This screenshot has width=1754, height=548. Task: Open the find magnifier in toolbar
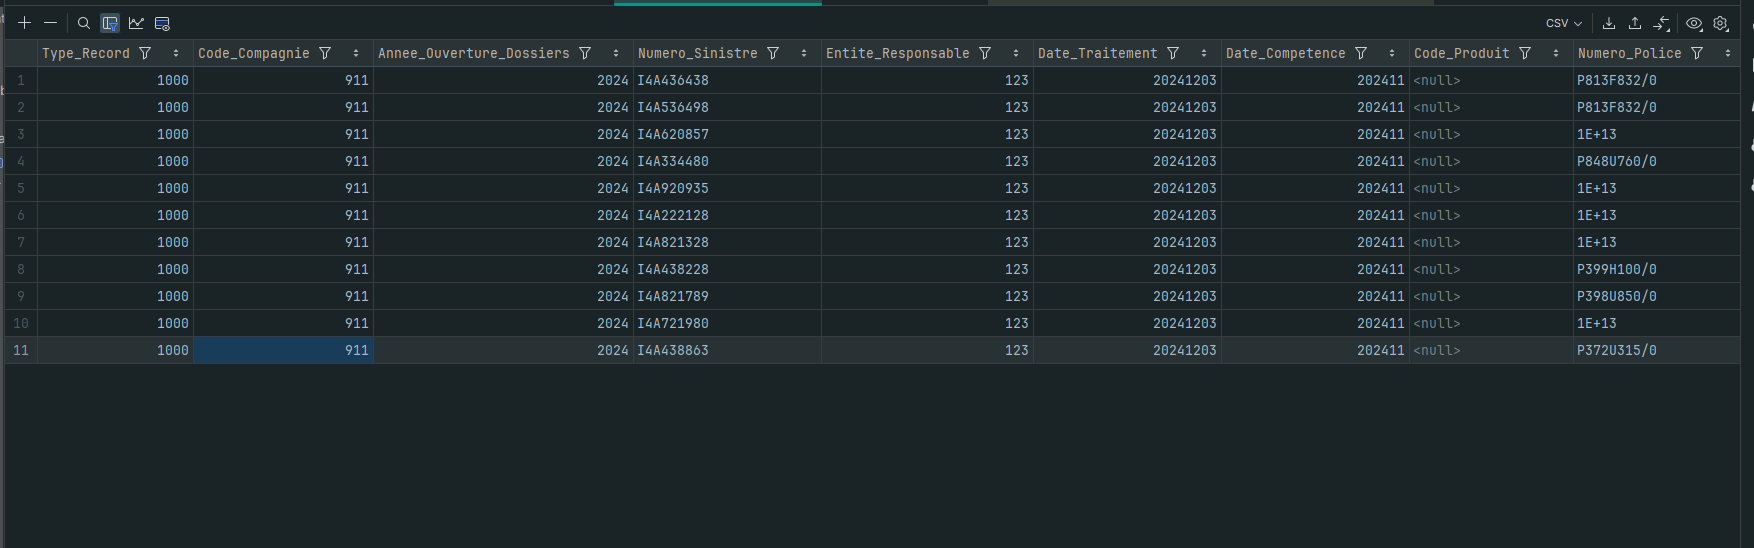pyautogui.click(x=84, y=23)
